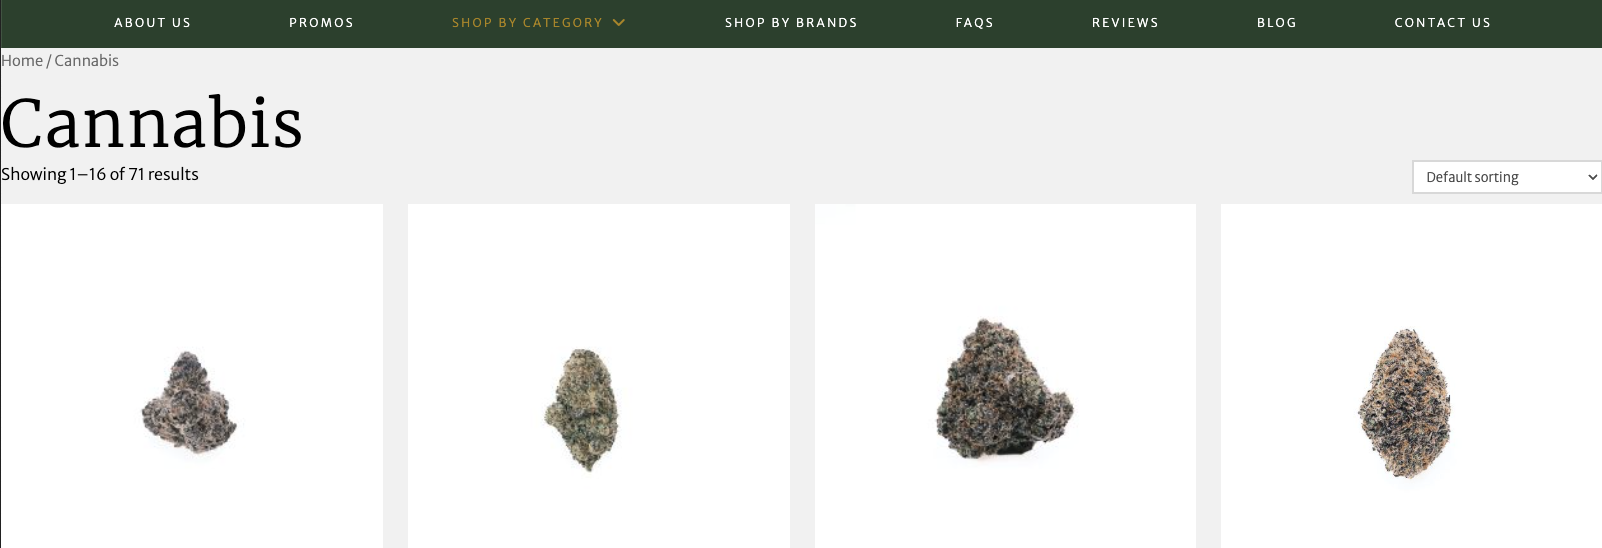Expand the Shop by Category menu

527,22
